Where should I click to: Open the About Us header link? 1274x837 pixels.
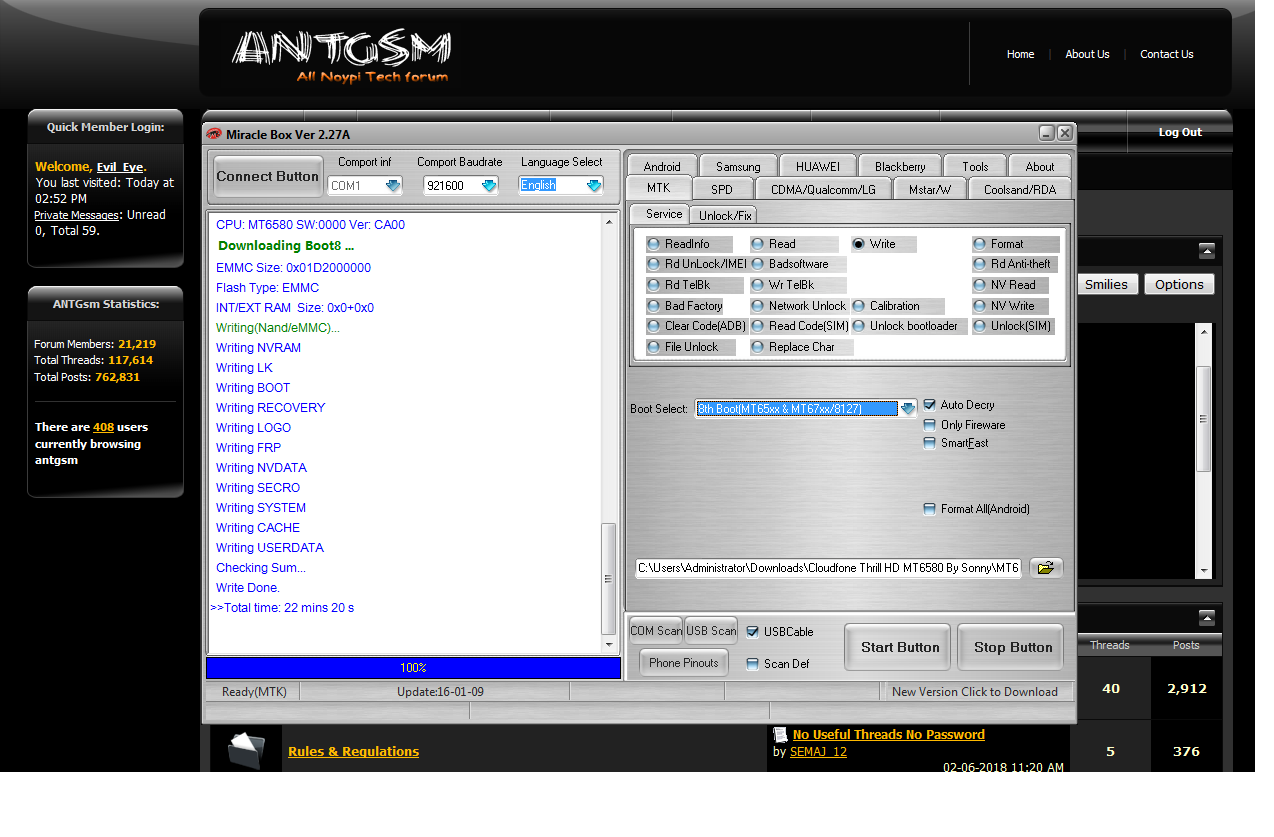[x=1087, y=54]
